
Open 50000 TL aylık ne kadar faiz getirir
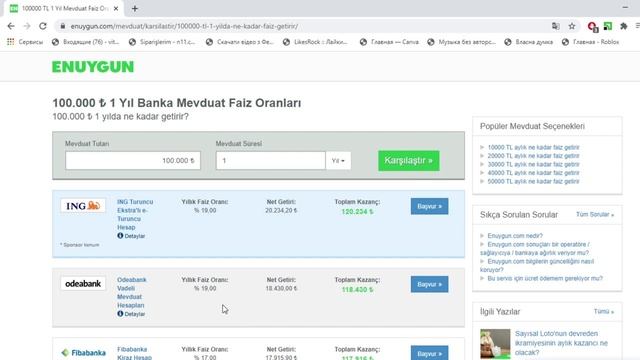pos(533,182)
